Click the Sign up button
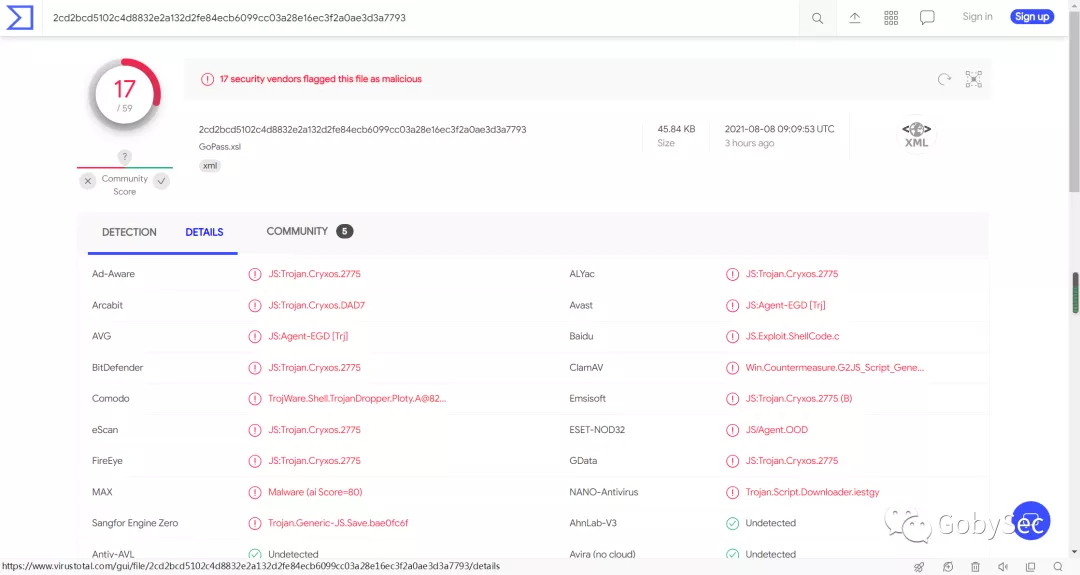 pyautogui.click(x=1032, y=17)
